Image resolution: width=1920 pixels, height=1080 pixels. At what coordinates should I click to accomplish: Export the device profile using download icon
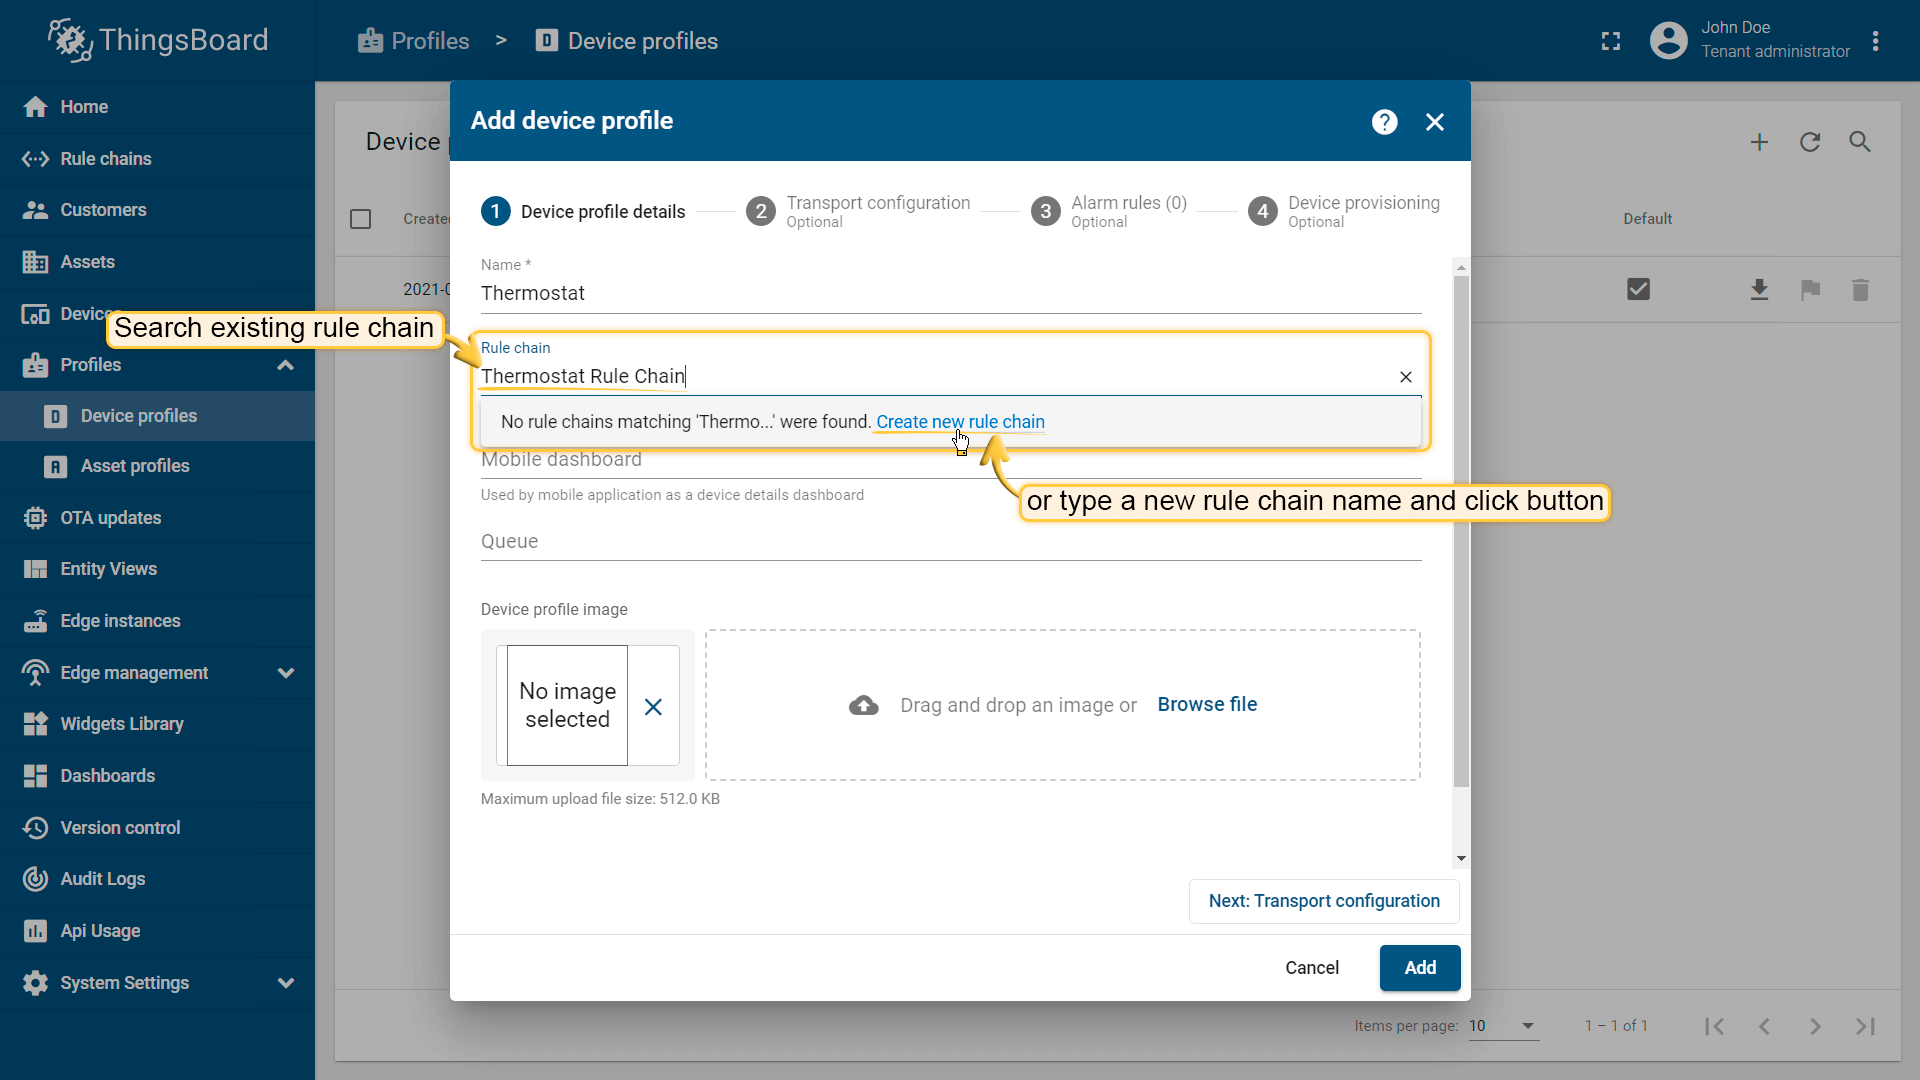1759,290
